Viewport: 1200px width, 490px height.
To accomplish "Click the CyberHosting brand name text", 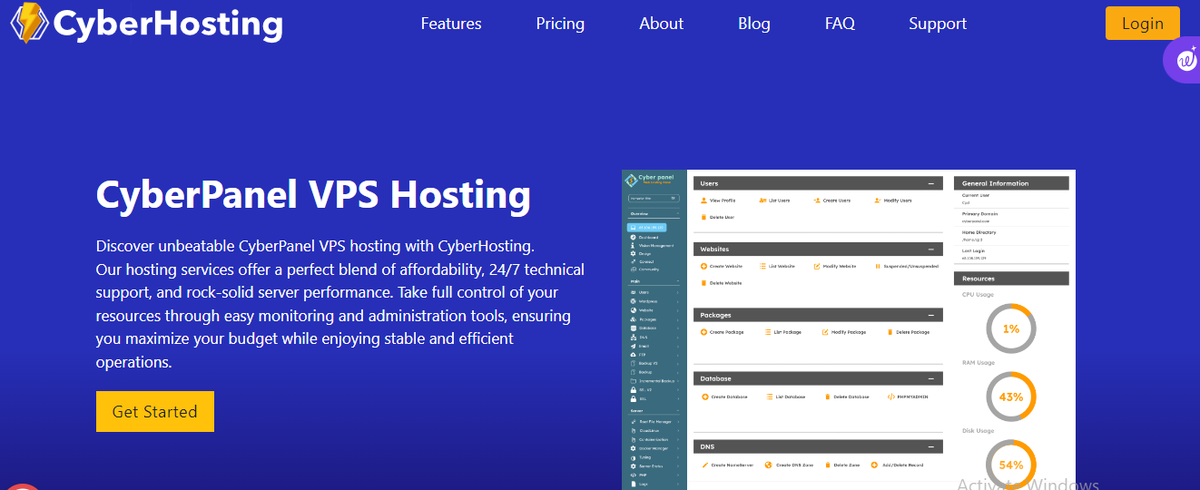I will (168, 24).
